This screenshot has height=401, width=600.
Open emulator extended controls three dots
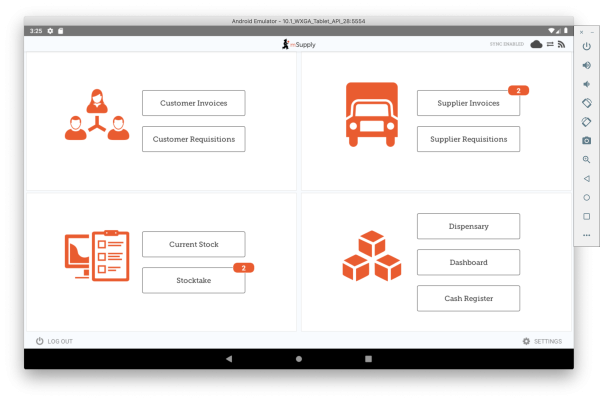point(586,235)
